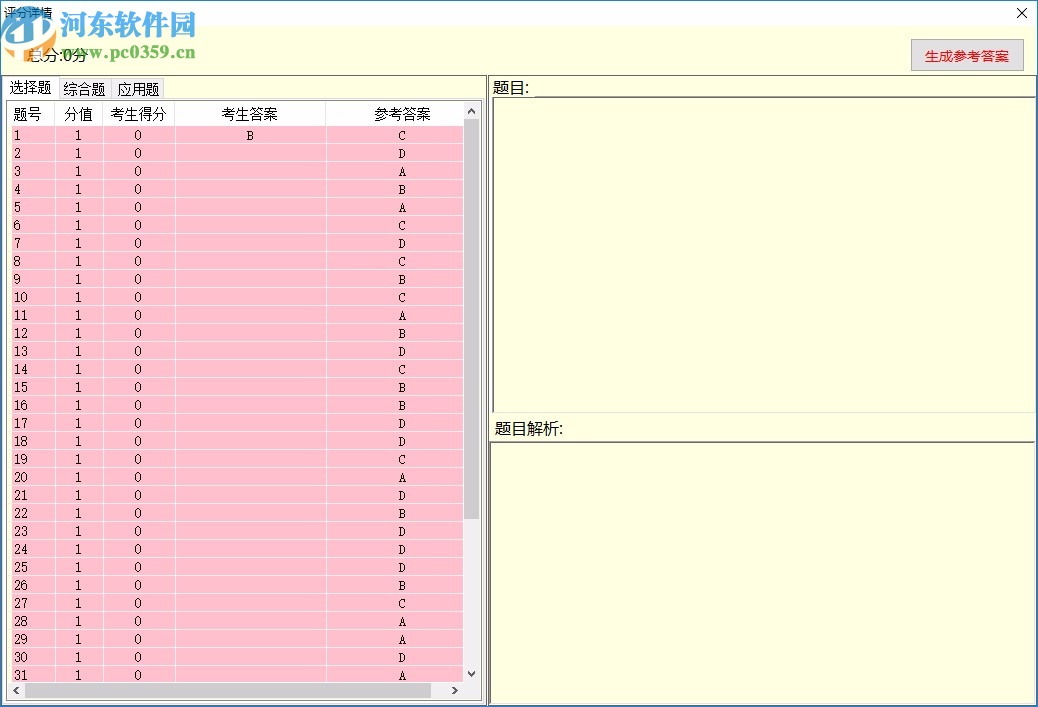The height and width of the screenshot is (707, 1038).
Task: Click the horizontal scroll left arrow
Action: pyautogui.click(x=17, y=690)
